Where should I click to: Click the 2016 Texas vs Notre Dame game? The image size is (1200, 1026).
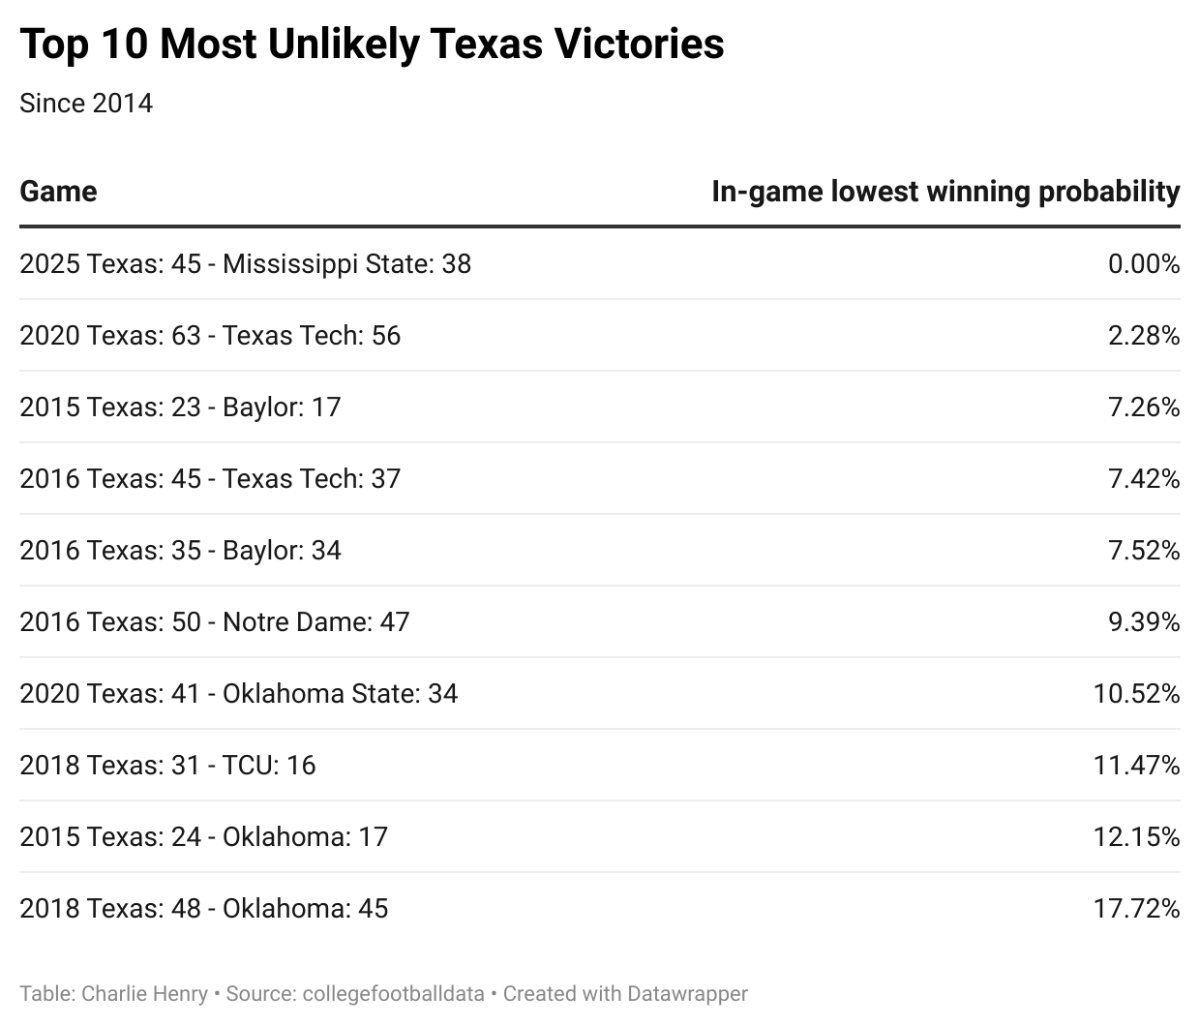(x=214, y=622)
